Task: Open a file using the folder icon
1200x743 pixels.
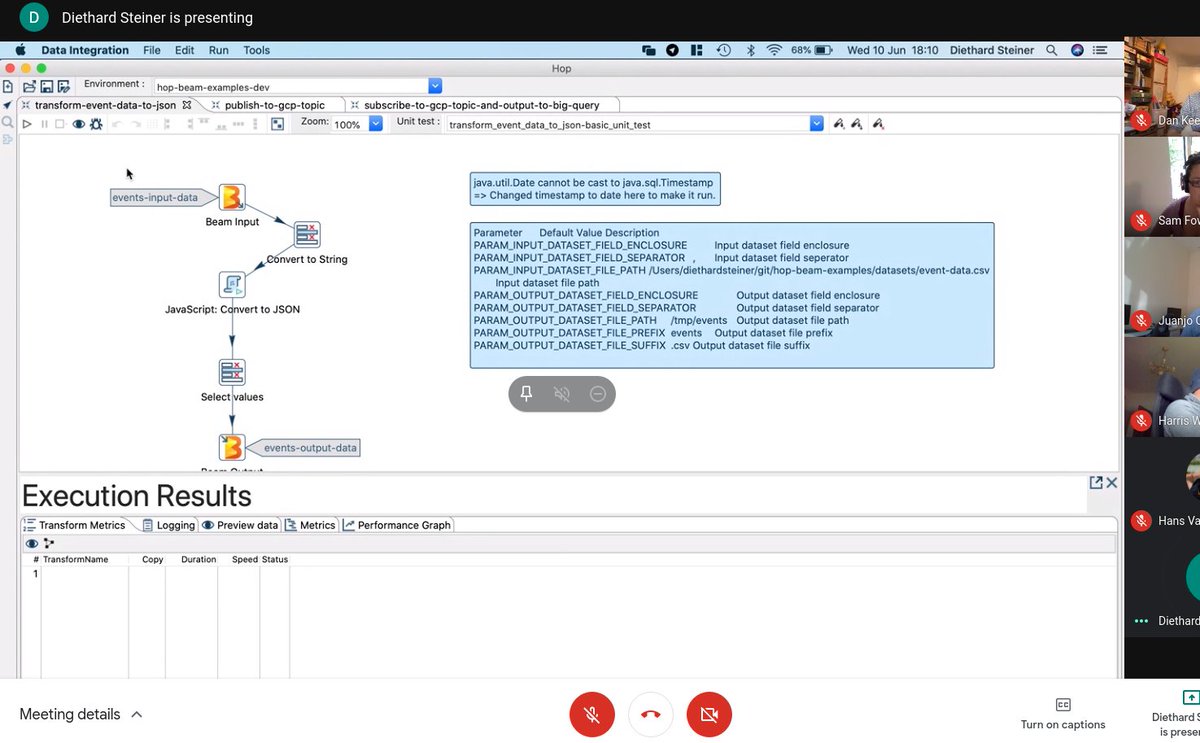Action: (29, 87)
